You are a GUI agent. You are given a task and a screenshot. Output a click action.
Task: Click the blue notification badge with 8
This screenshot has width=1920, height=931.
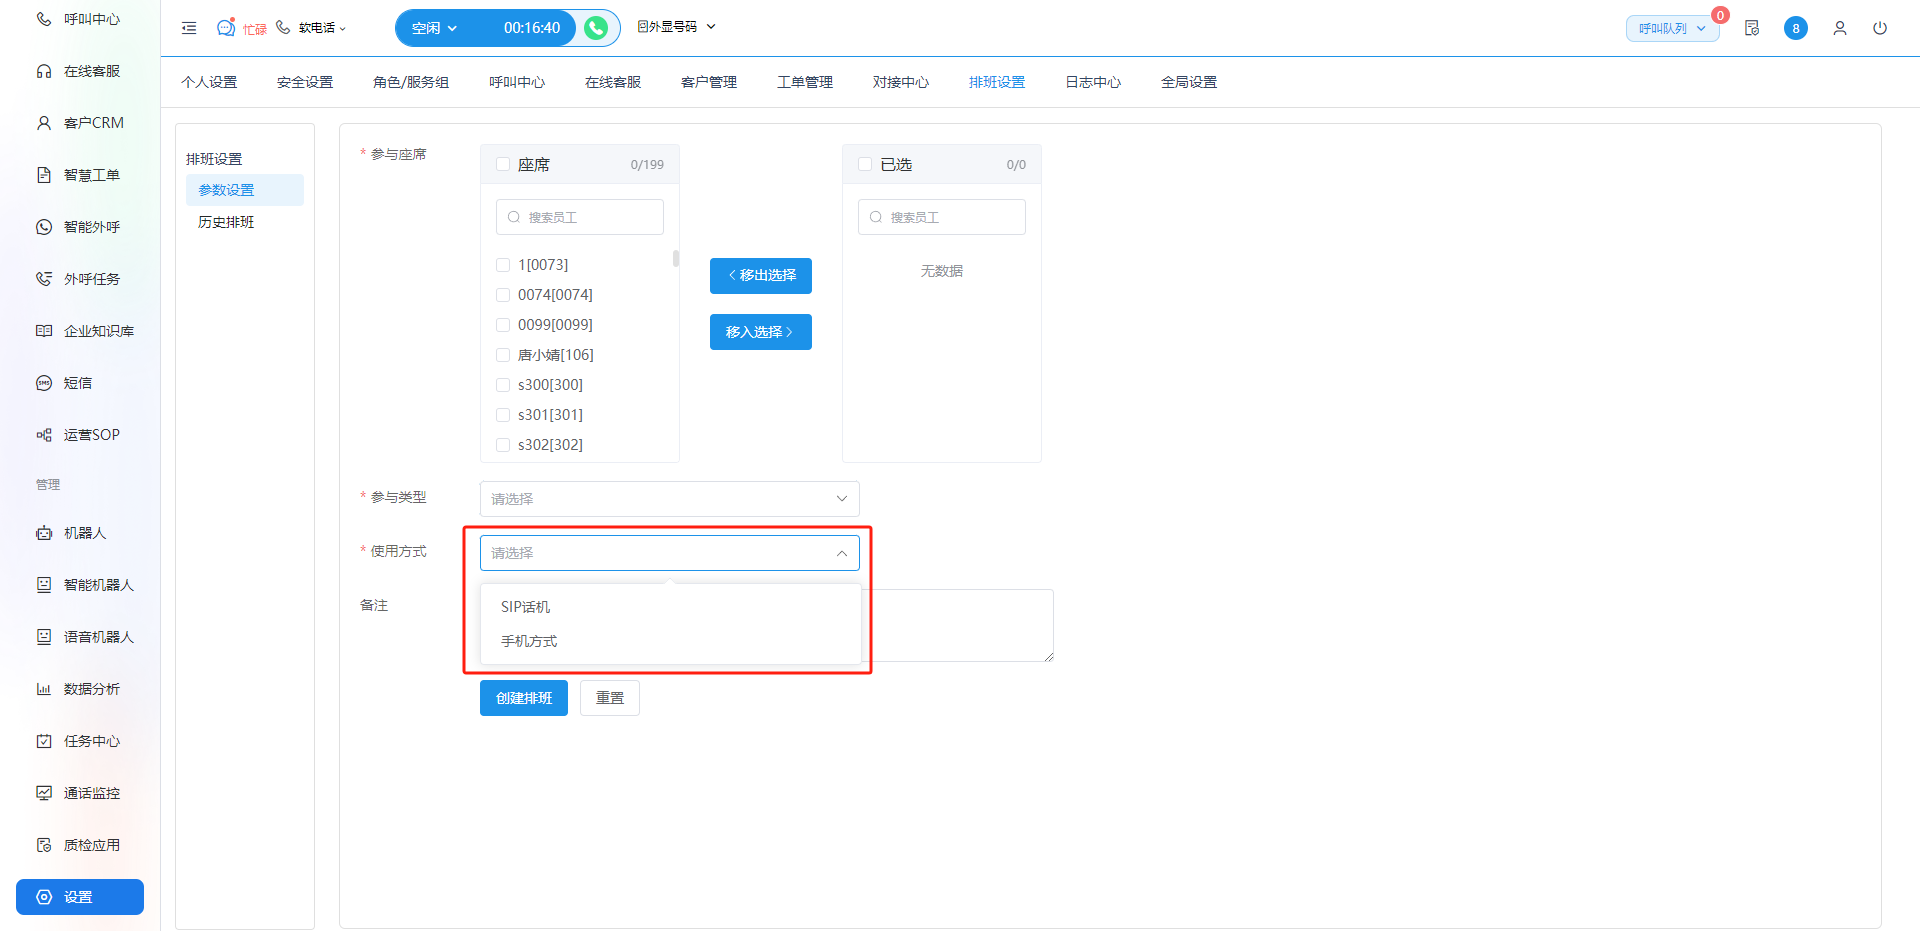click(x=1796, y=28)
